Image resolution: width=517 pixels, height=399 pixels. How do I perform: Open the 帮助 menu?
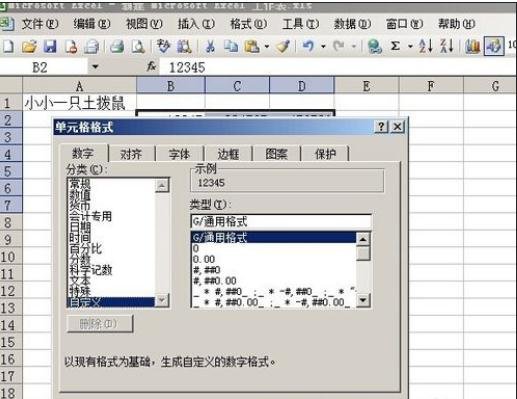(x=456, y=24)
